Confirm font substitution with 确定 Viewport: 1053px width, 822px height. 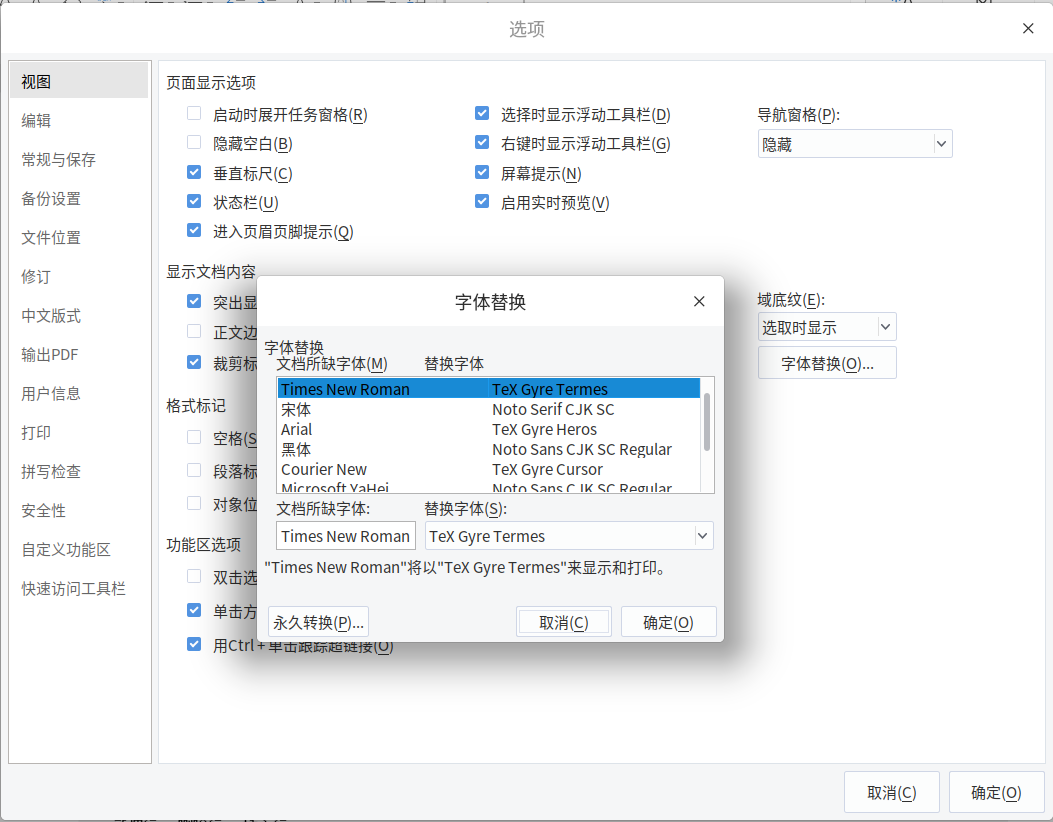click(x=668, y=621)
